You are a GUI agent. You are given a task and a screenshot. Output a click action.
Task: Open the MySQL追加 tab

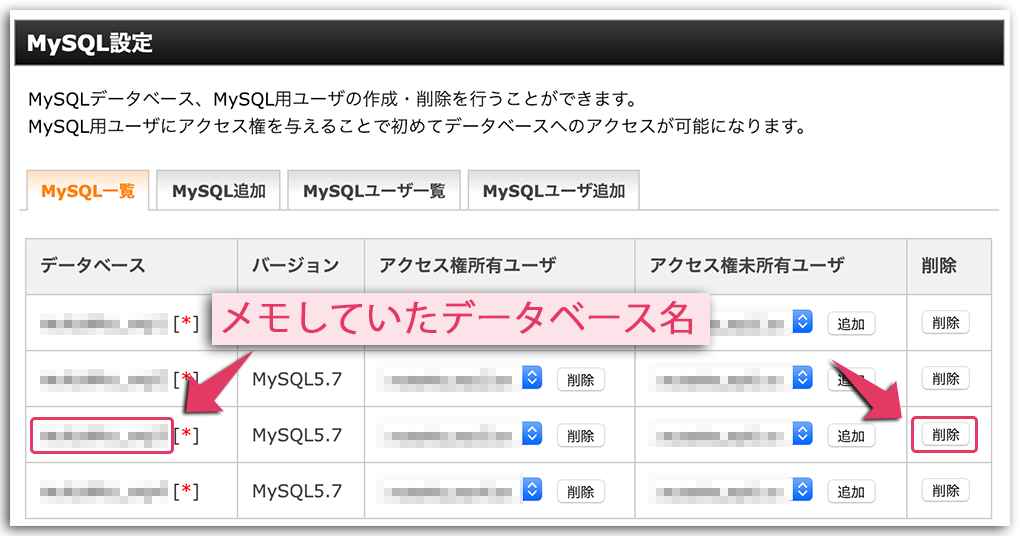click(x=219, y=191)
